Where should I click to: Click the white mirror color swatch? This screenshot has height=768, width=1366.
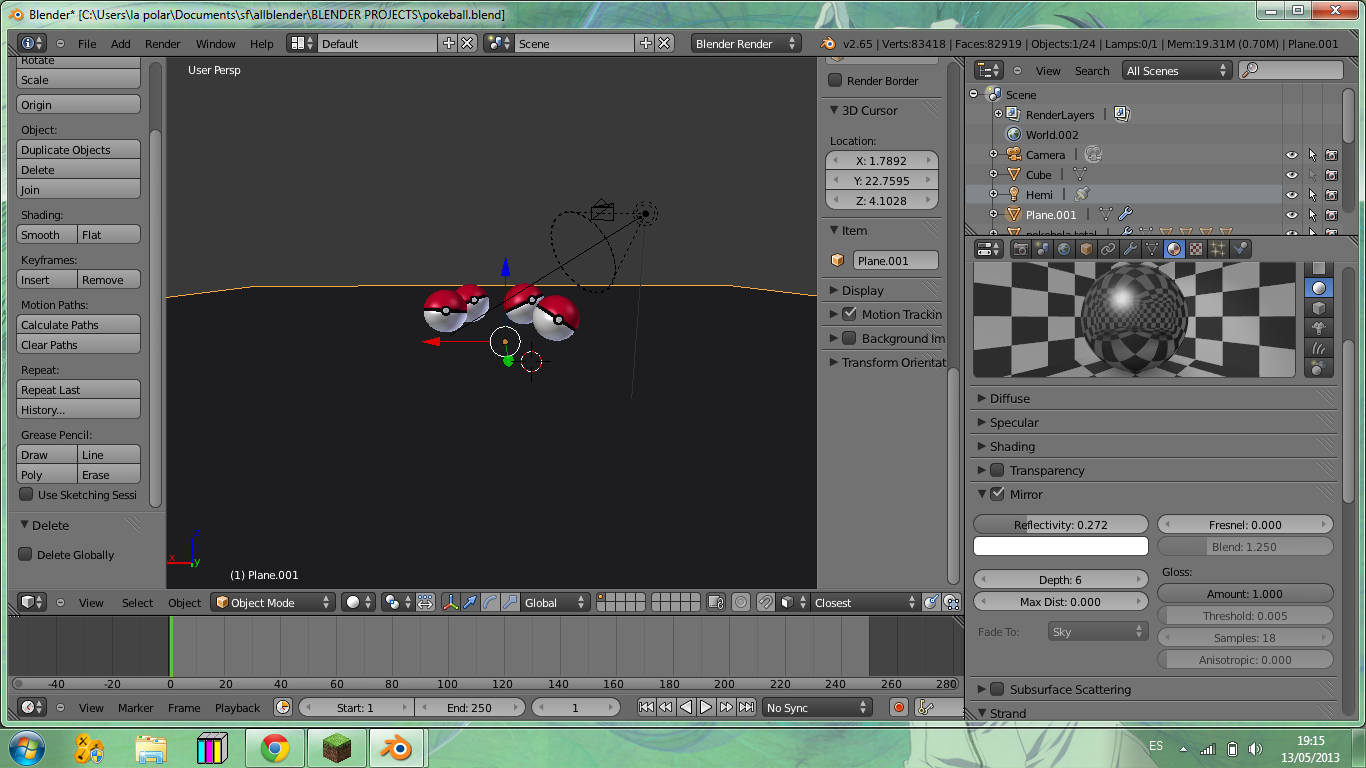click(x=1061, y=546)
